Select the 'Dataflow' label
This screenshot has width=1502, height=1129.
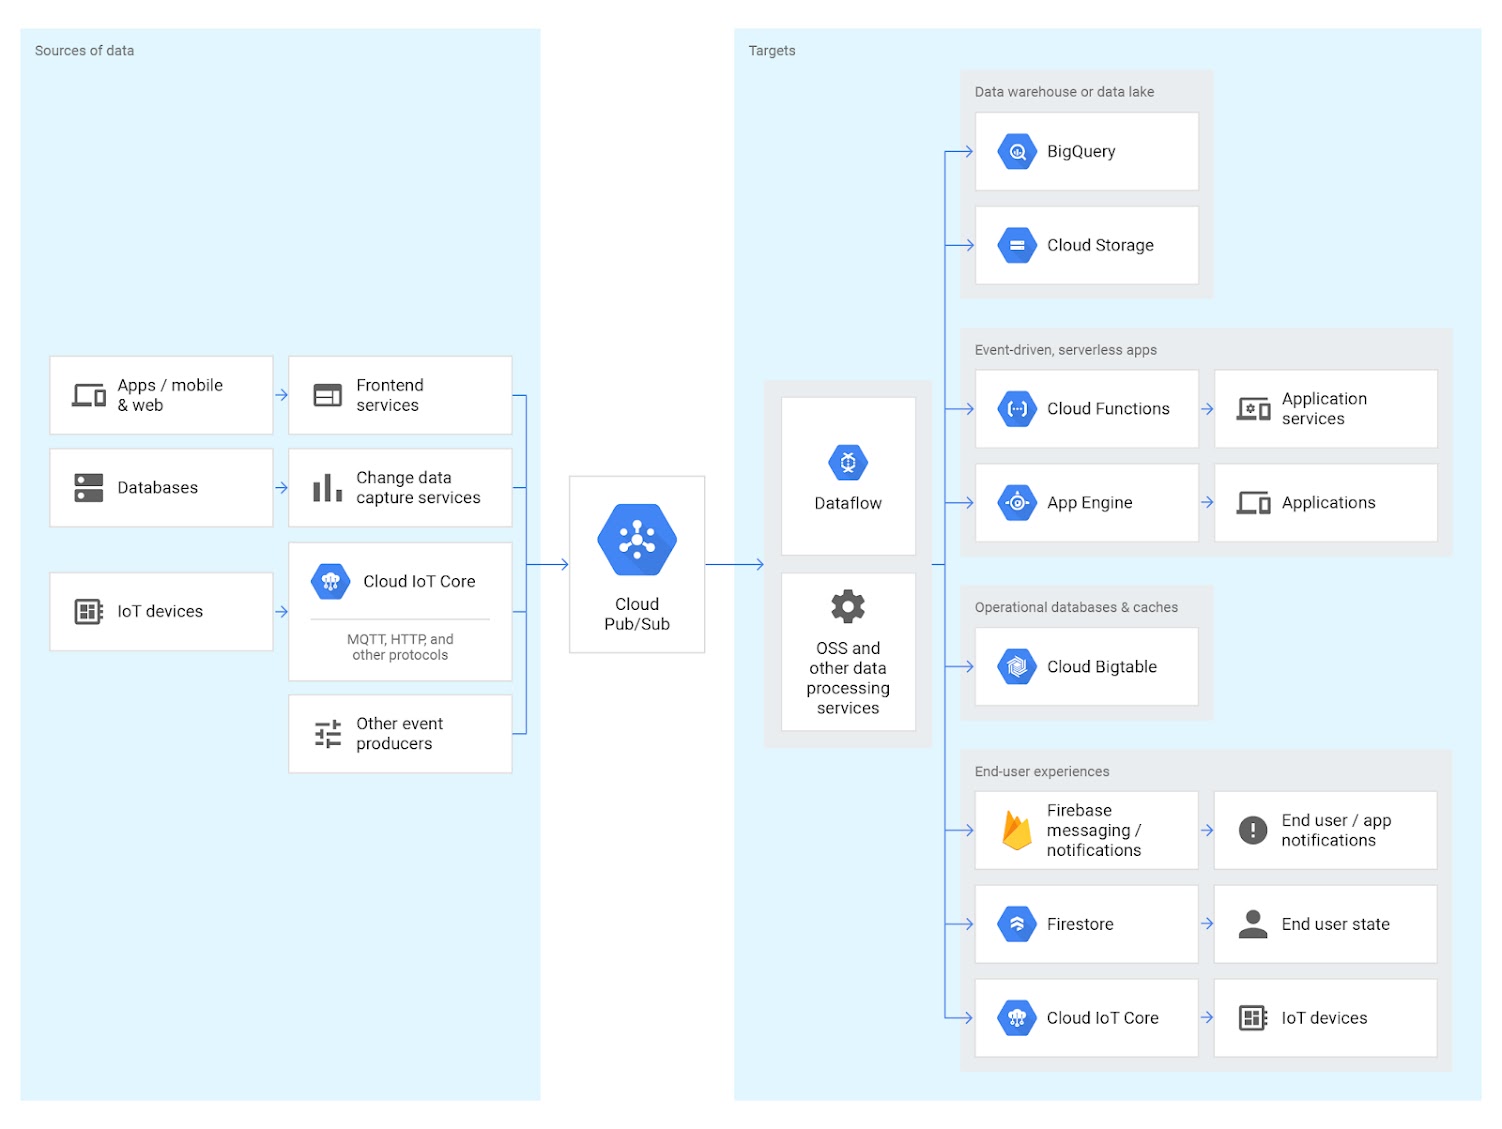[x=848, y=504]
